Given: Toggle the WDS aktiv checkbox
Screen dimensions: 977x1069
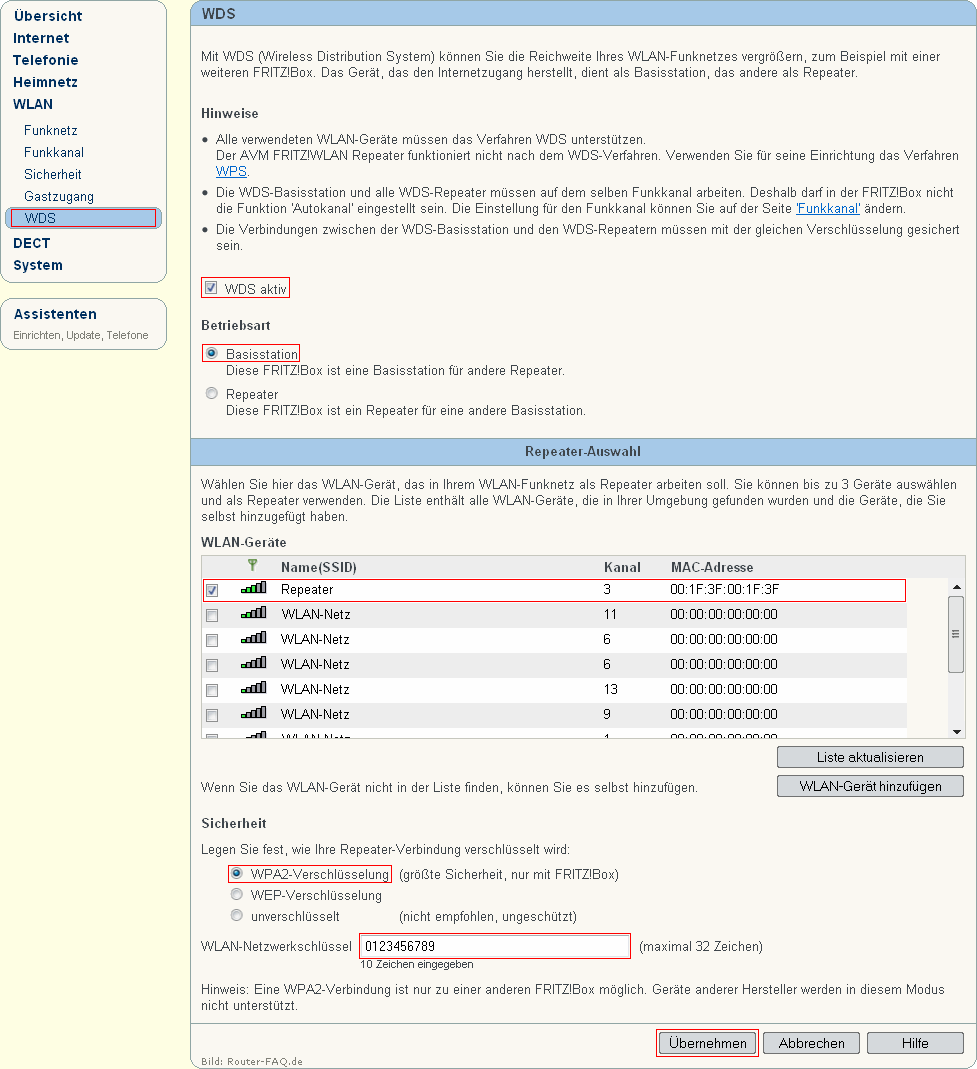Looking at the screenshot, I should pos(211,288).
